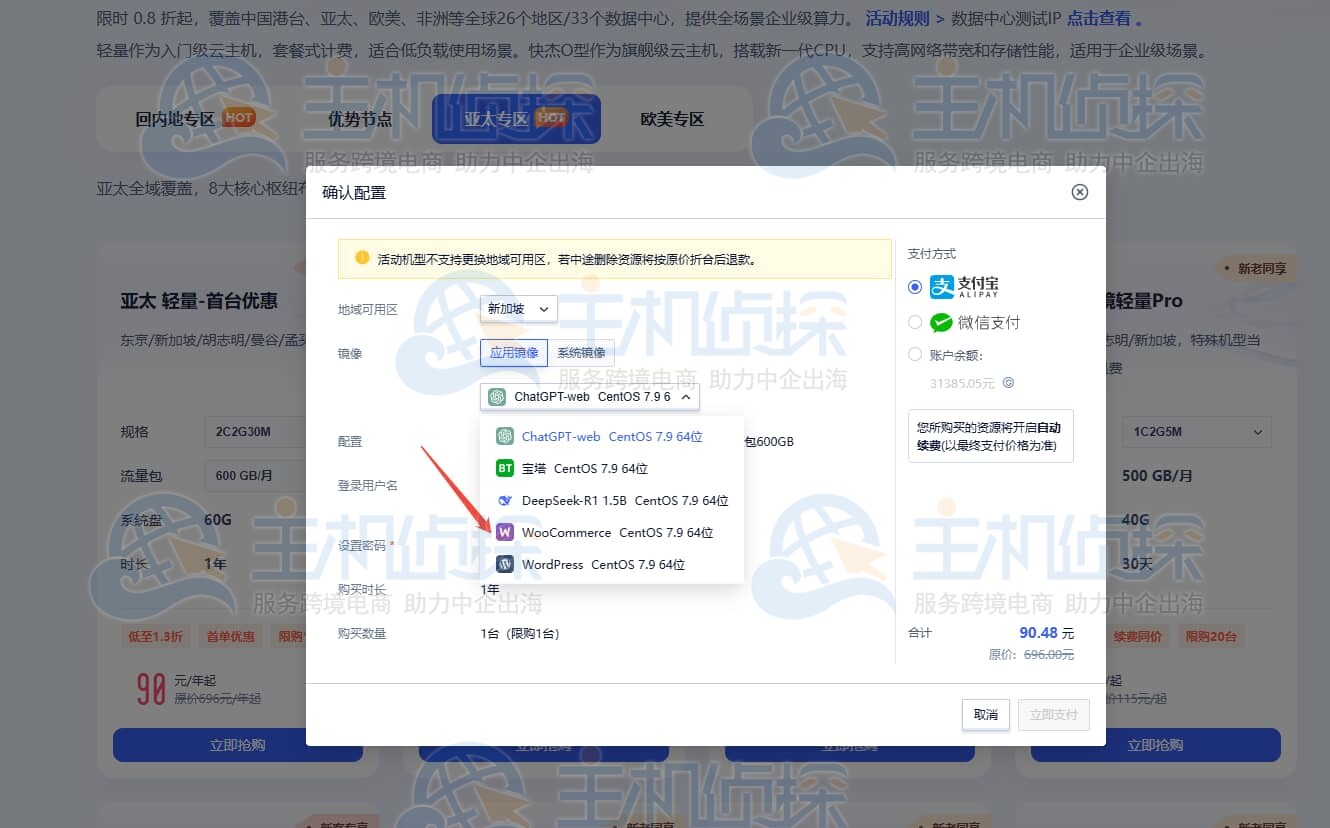Click the green 宝塔 BT icon

pos(505,468)
